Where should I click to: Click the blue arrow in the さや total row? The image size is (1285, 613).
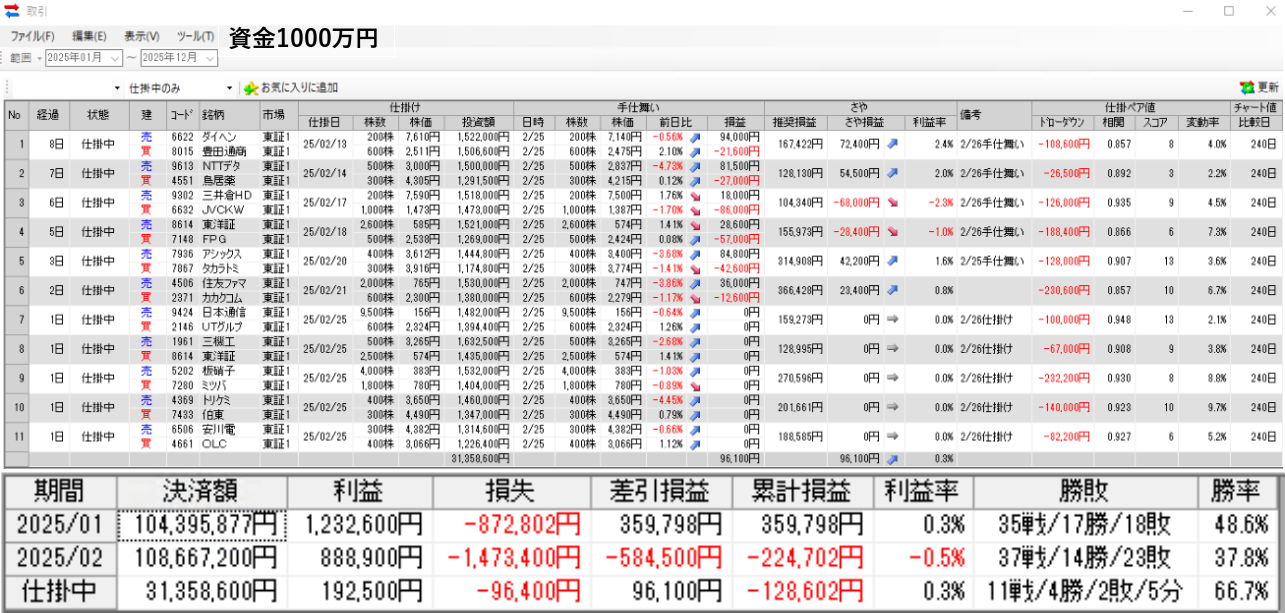(892, 459)
